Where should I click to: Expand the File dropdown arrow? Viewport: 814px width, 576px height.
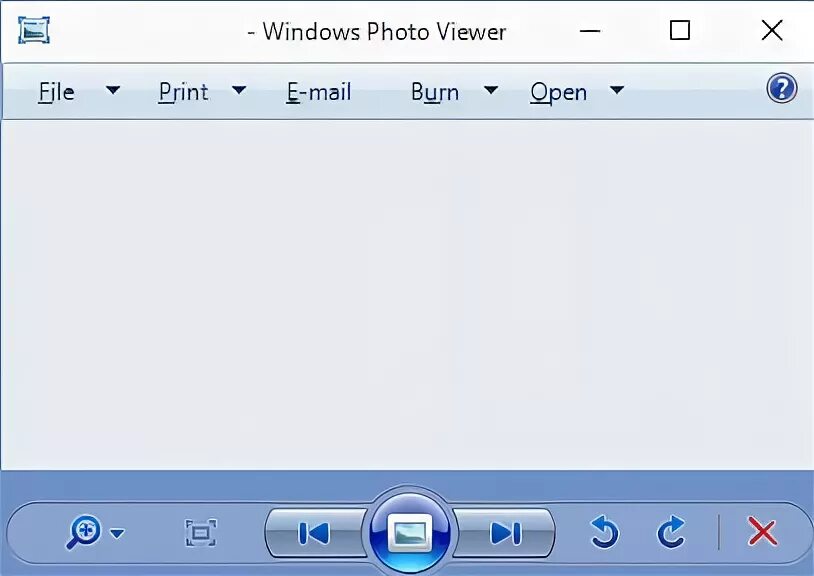113,91
